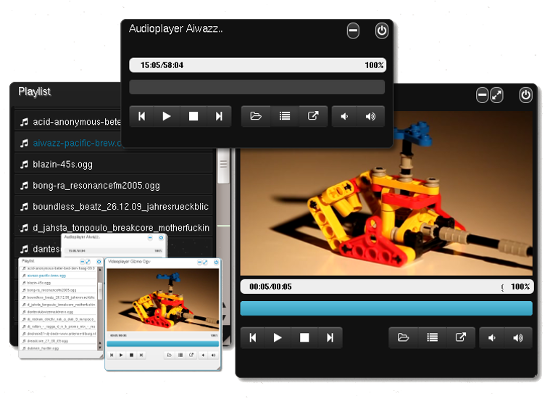Select boundless_beatz_26.12.09 track in Playlist
This screenshot has height=399, width=550.
(x=114, y=207)
